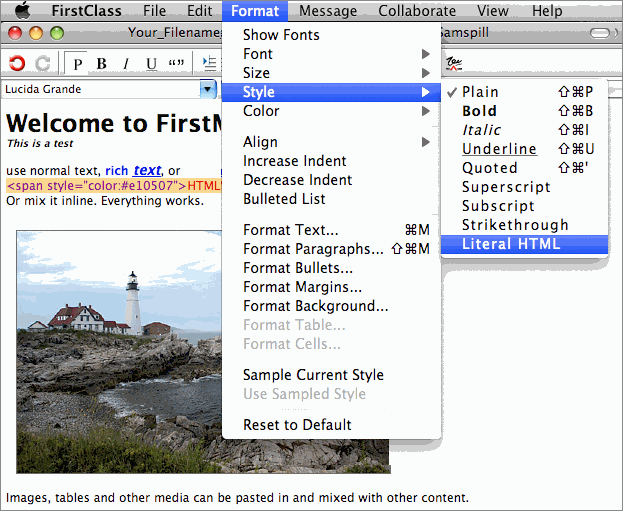Click the 'rich' blue word

point(117,170)
